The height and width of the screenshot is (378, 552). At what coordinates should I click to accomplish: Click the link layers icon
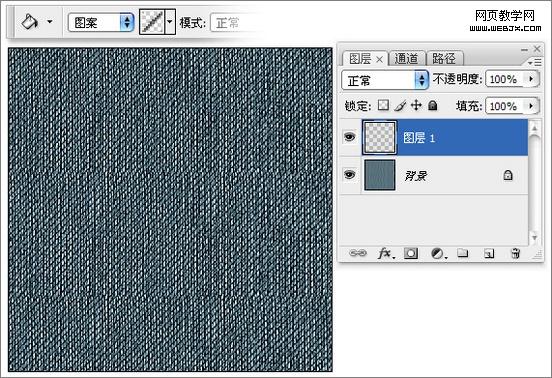358,253
